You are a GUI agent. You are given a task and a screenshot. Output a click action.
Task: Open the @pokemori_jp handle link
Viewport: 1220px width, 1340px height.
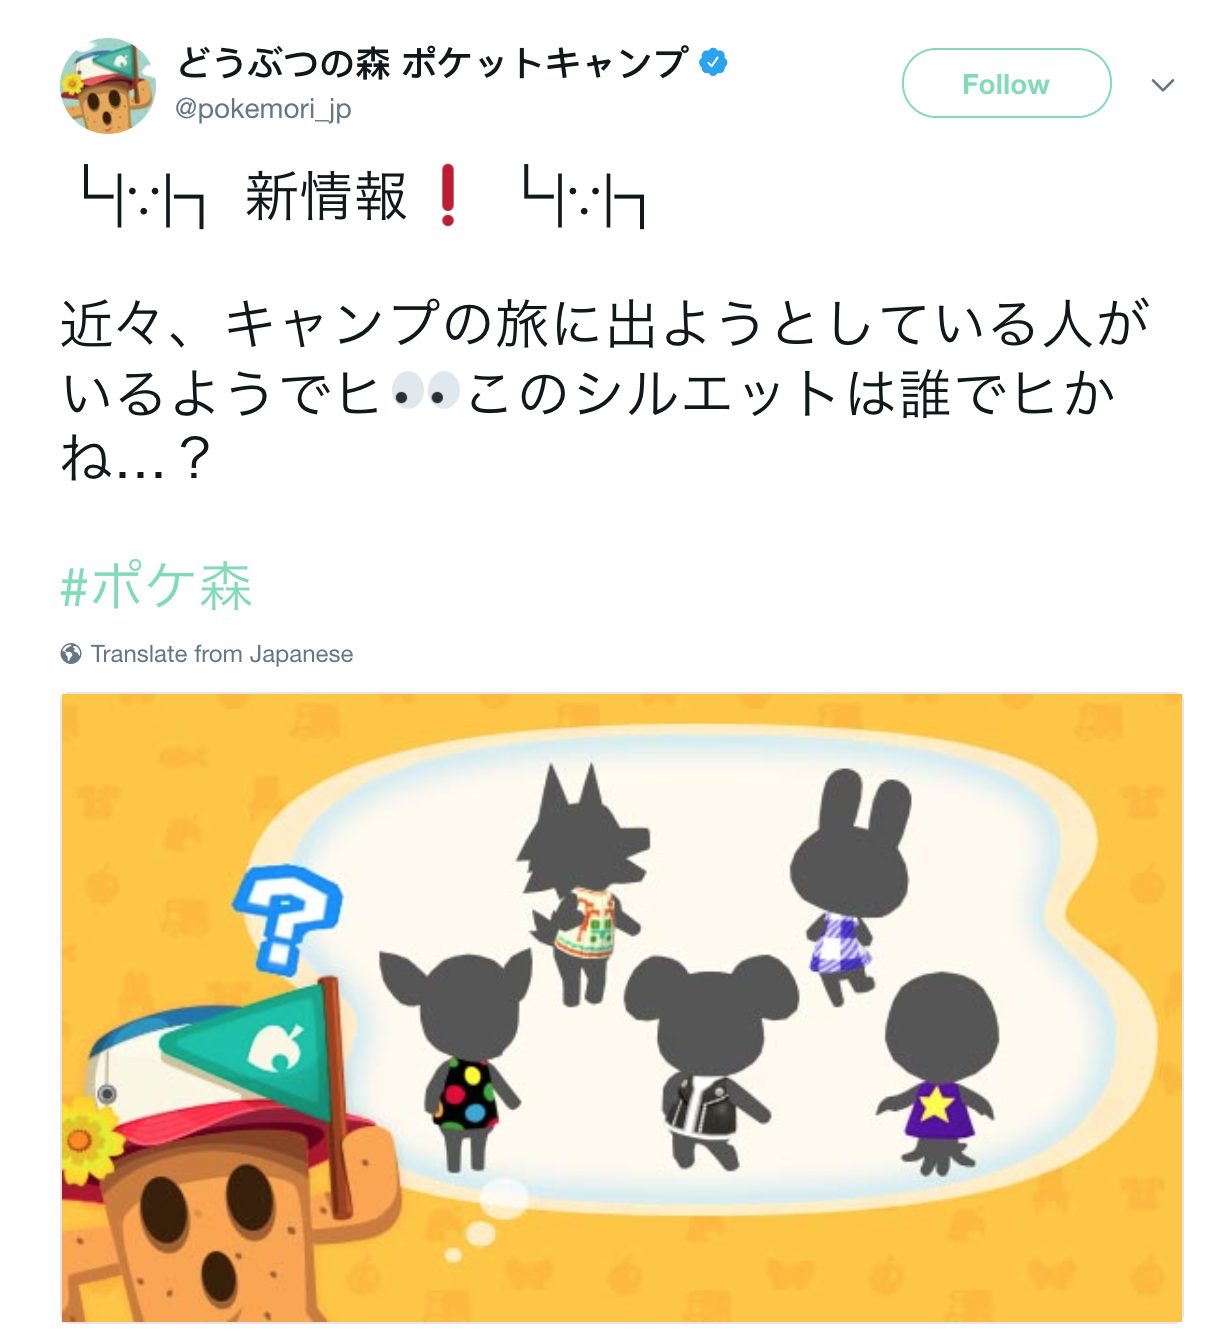(263, 108)
